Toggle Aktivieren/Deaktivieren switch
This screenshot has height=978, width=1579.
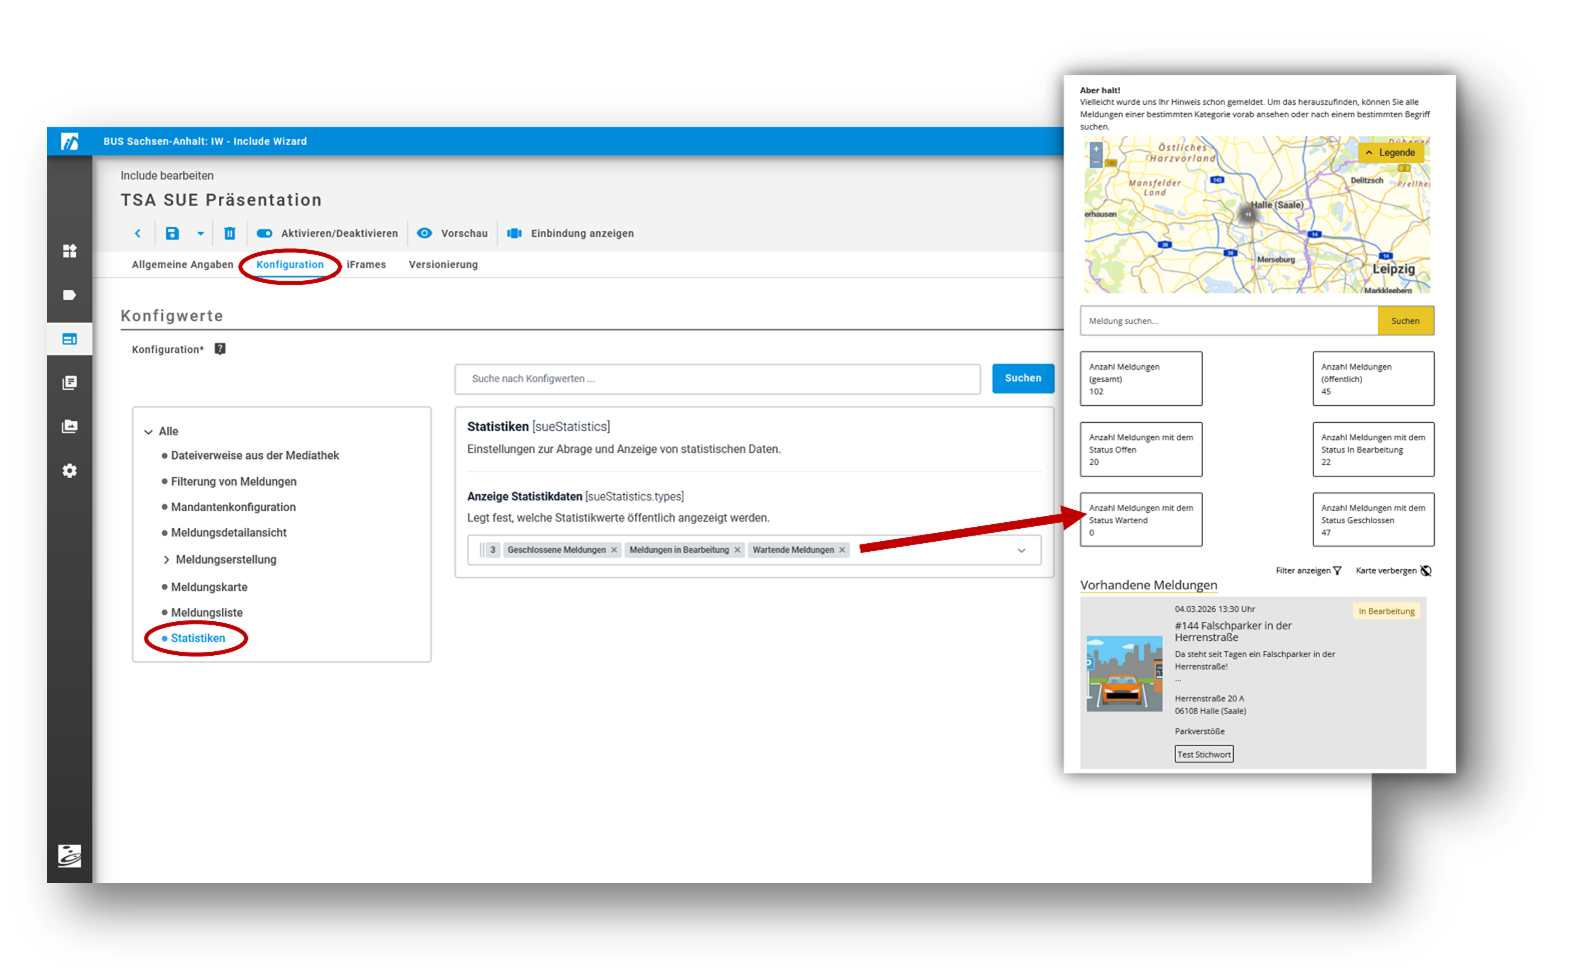[x=264, y=234]
